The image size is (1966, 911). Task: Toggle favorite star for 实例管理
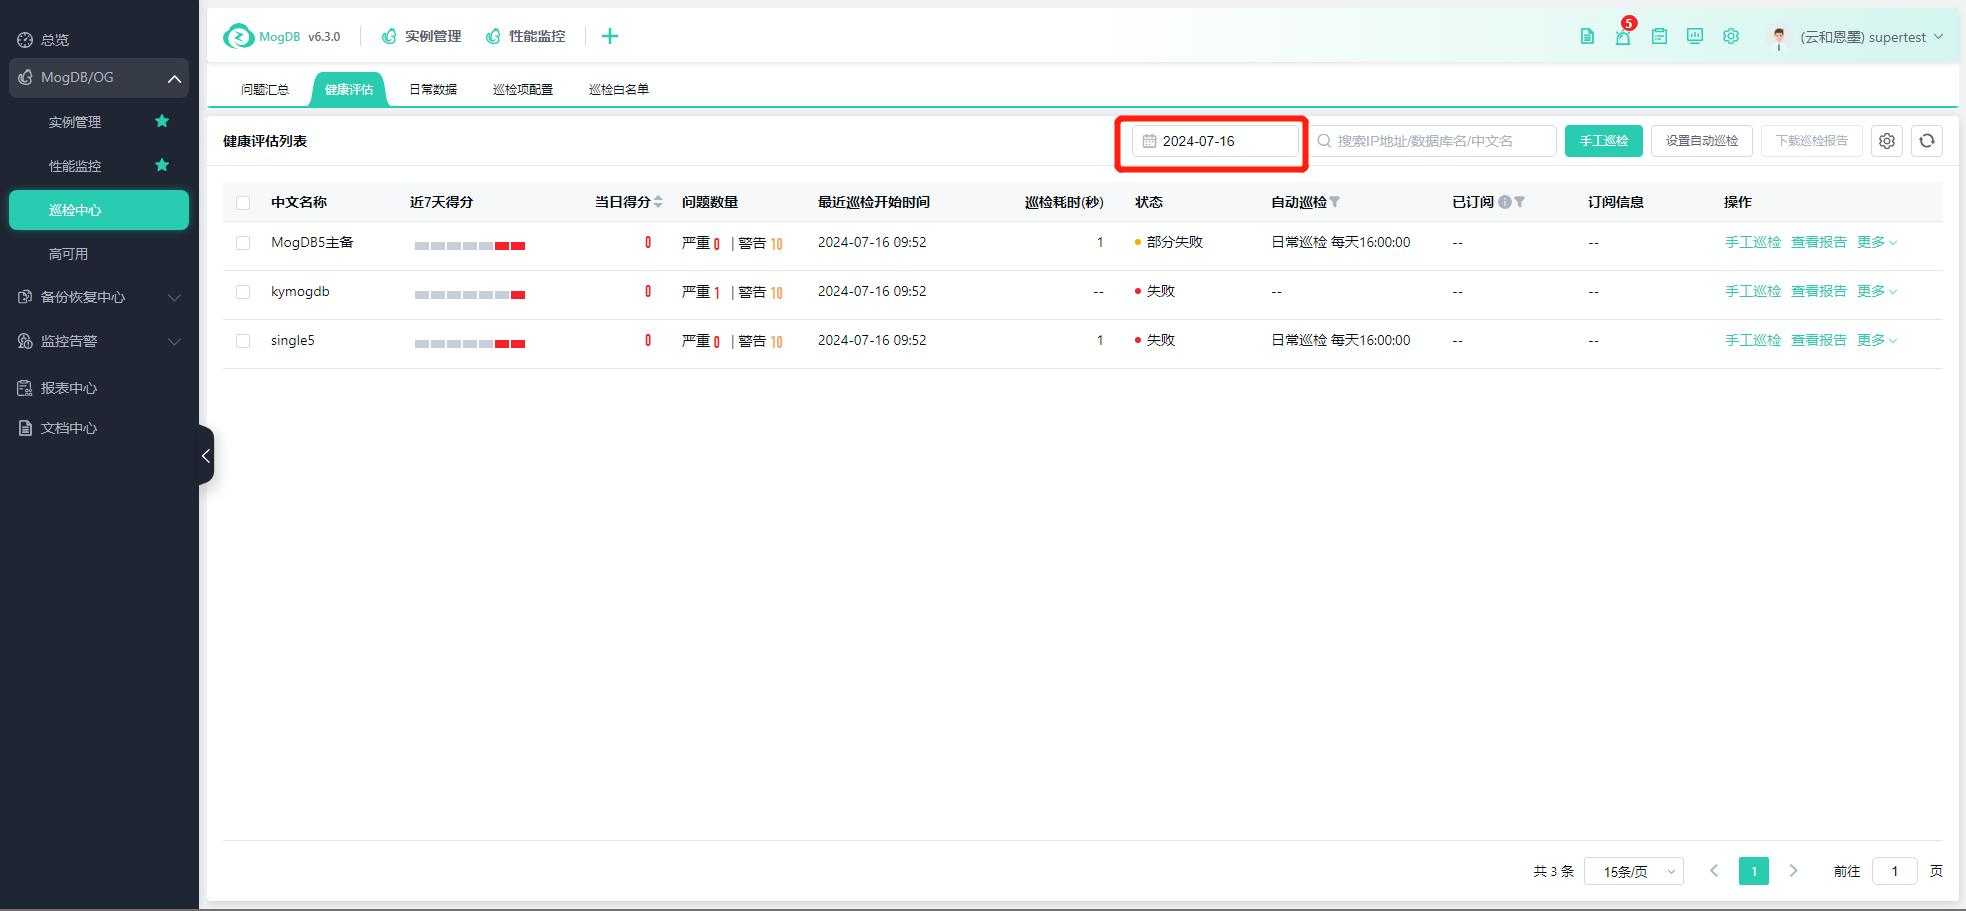pos(162,121)
